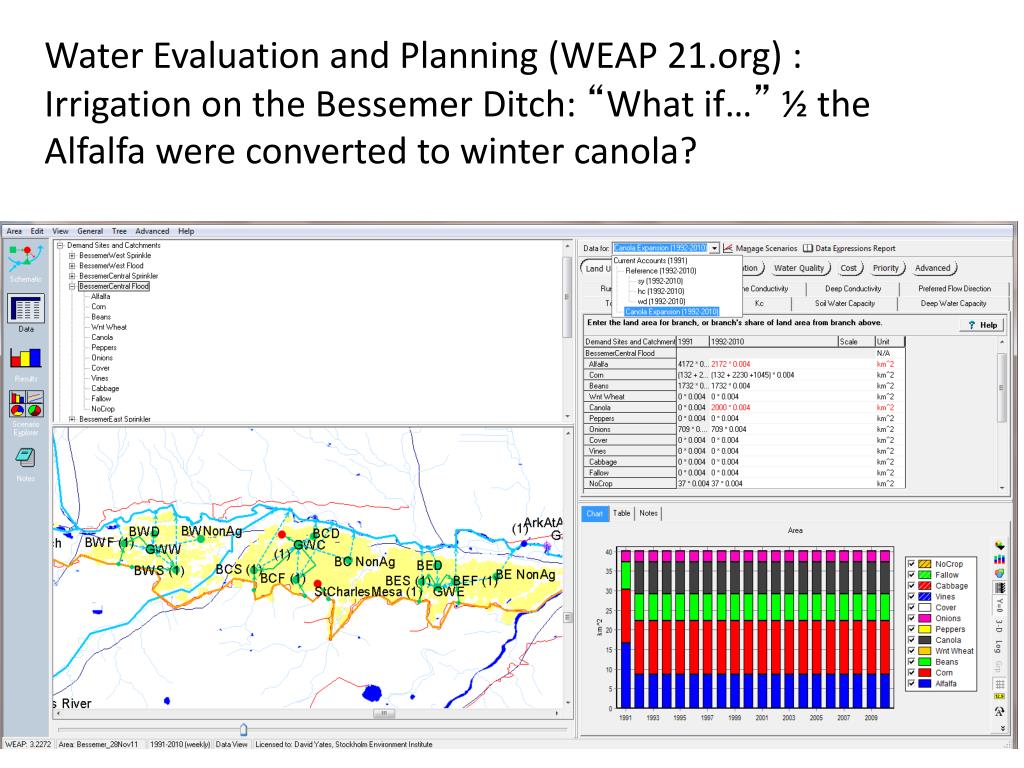Open the Results view bar chart icon
Screen dimensions: 1024x768
25,357
